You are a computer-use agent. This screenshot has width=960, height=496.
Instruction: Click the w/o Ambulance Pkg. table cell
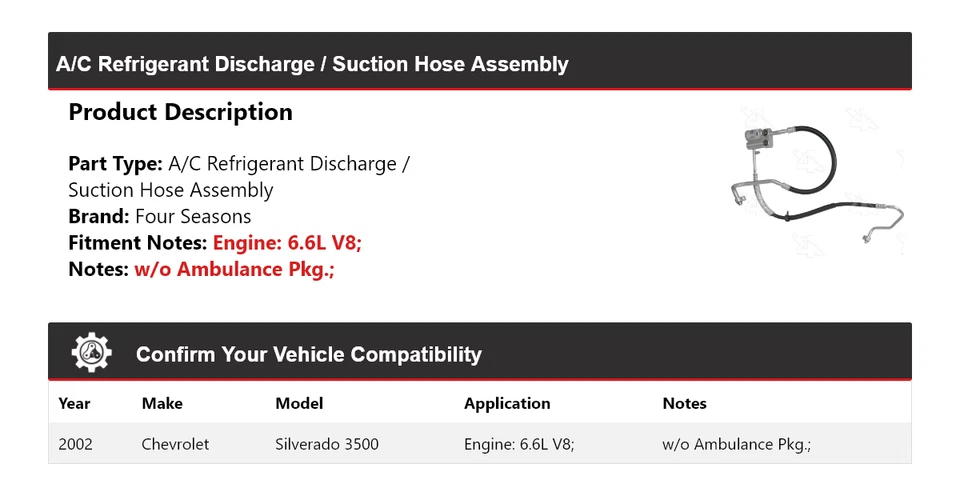736,444
